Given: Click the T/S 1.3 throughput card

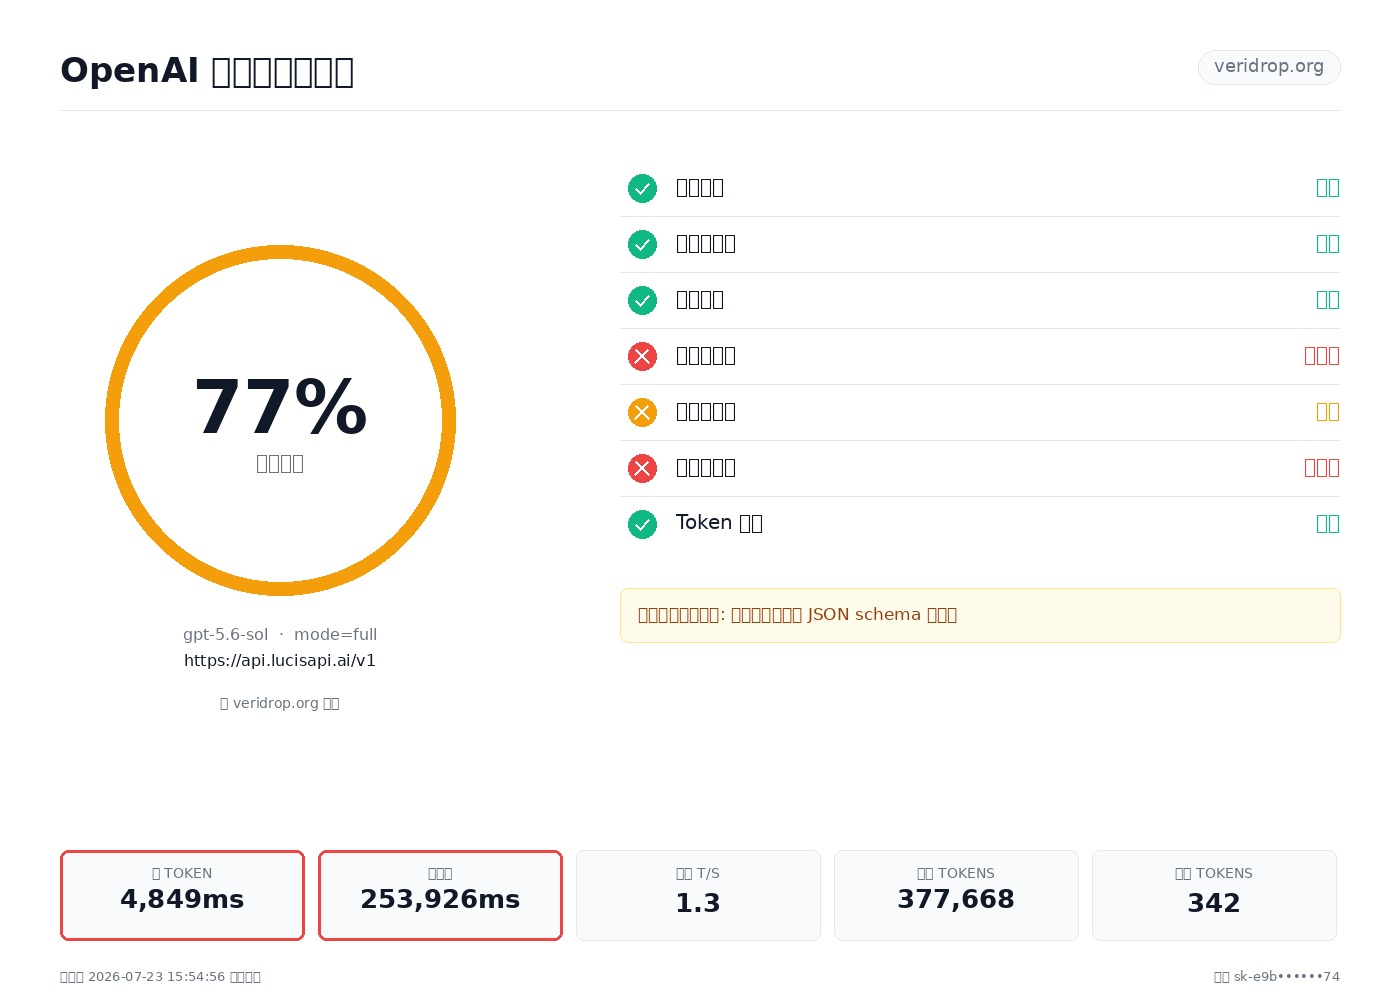Looking at the screenshot, I should point(698,895).
